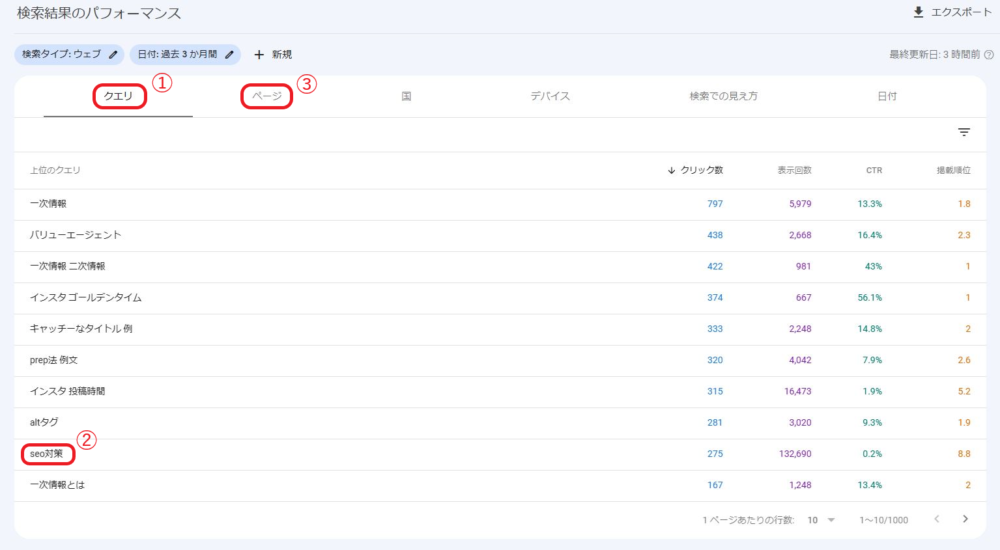The width and height of the screenshot is (1000, 550).
Task: Click the Export download icon
Action: click(918, 13)
